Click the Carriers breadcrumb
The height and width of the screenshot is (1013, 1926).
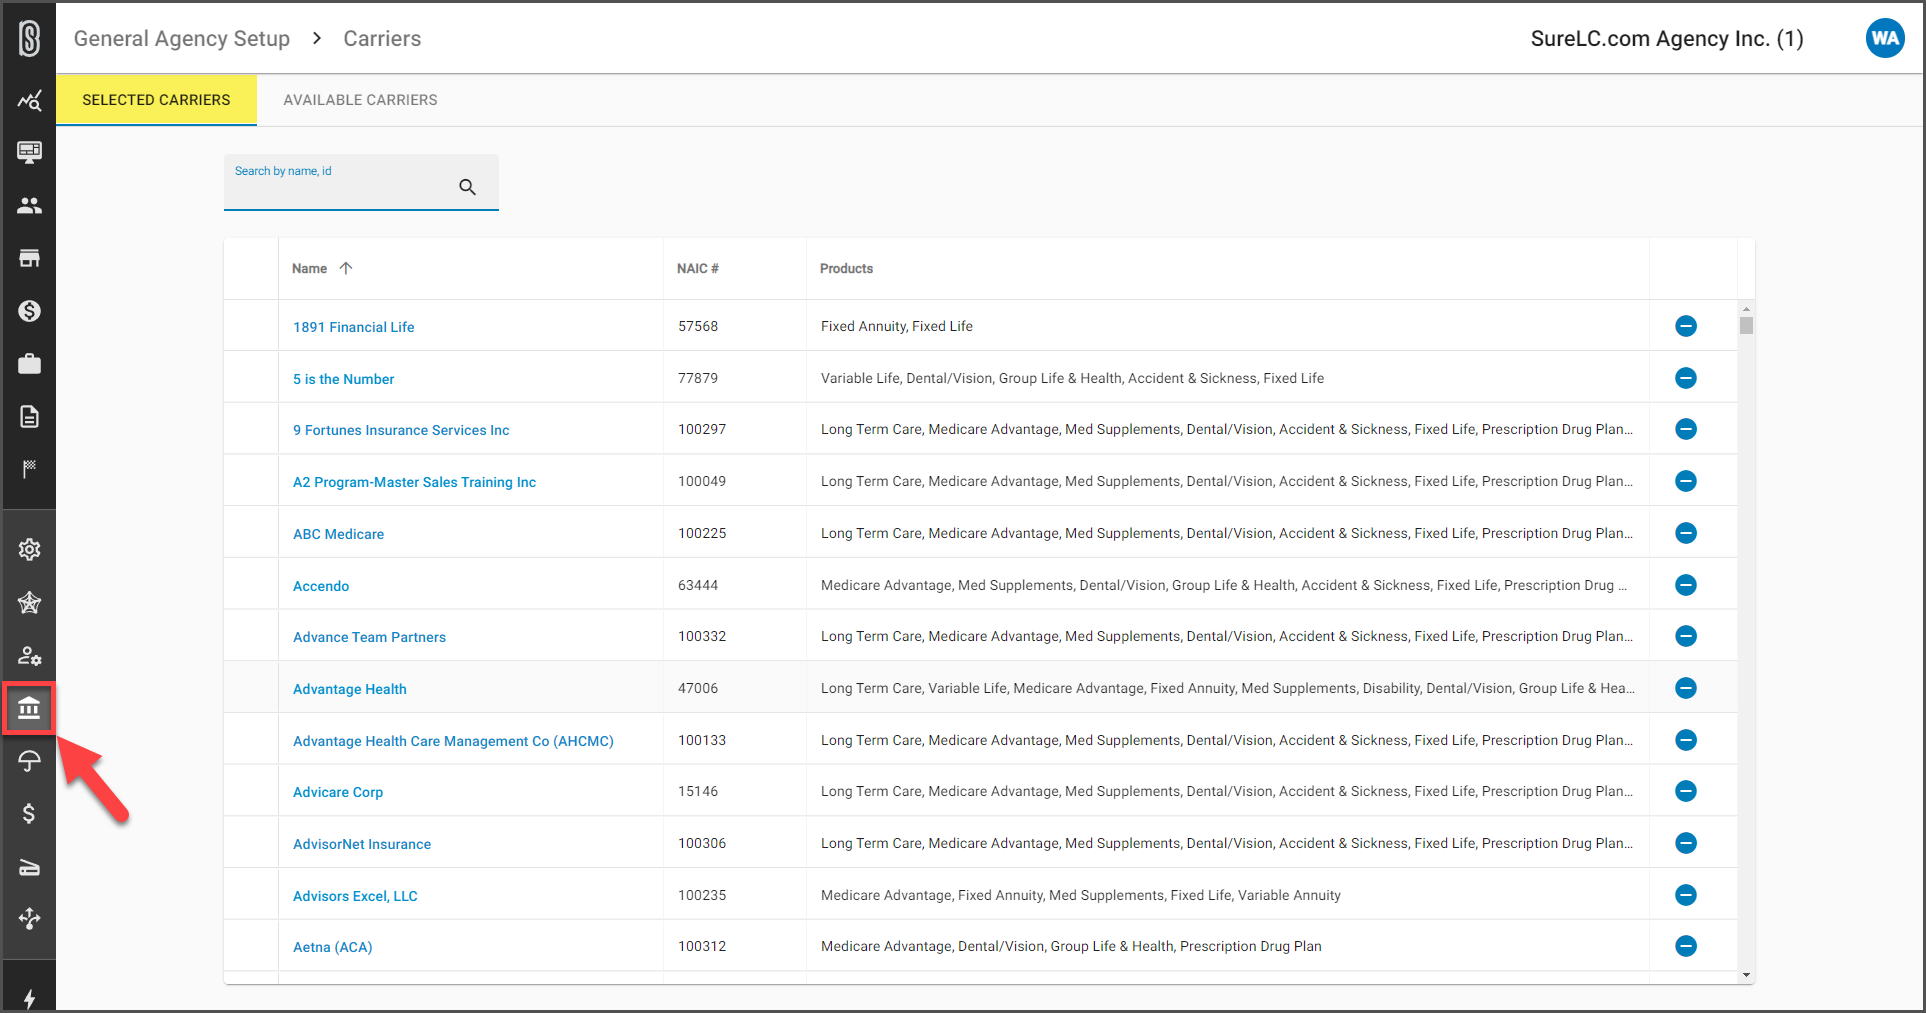(382, 39)
